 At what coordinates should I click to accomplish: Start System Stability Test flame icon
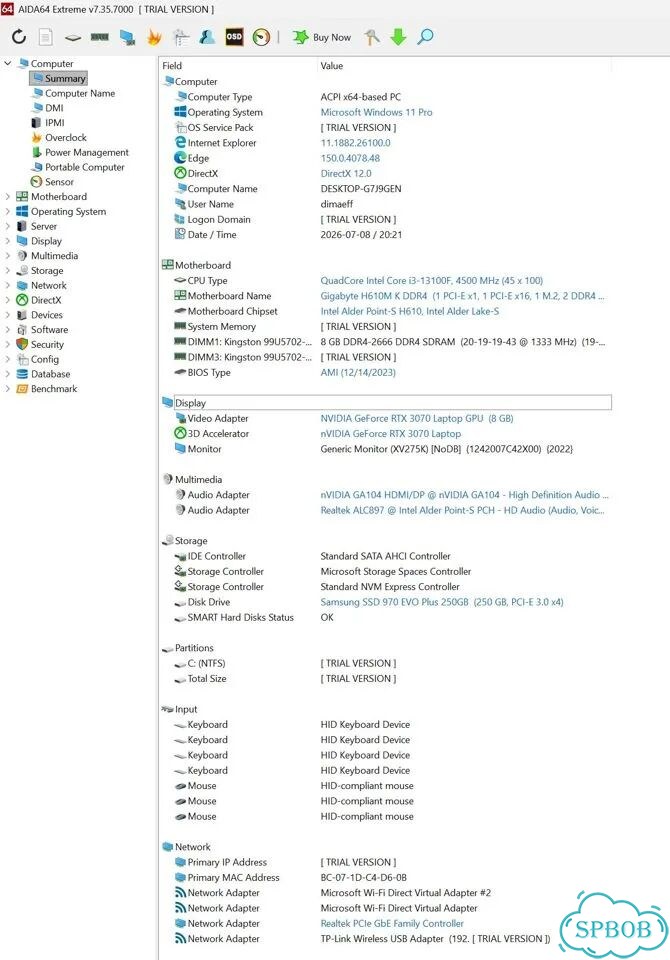(x=154, y=37)
